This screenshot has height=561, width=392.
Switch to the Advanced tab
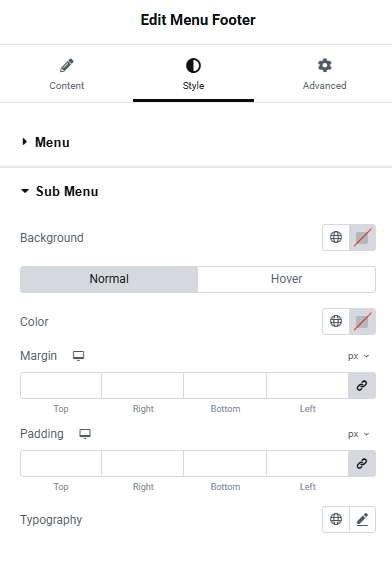tap(324, 74)
